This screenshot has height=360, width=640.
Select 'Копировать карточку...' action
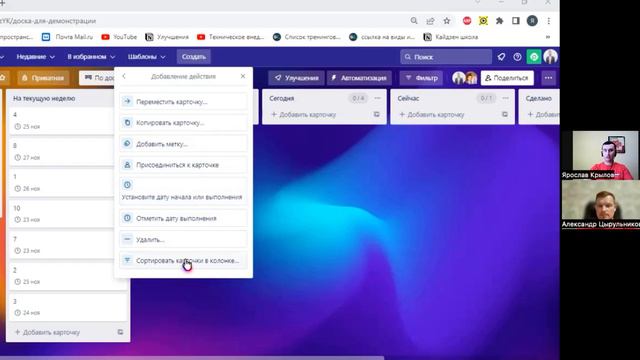183,122
